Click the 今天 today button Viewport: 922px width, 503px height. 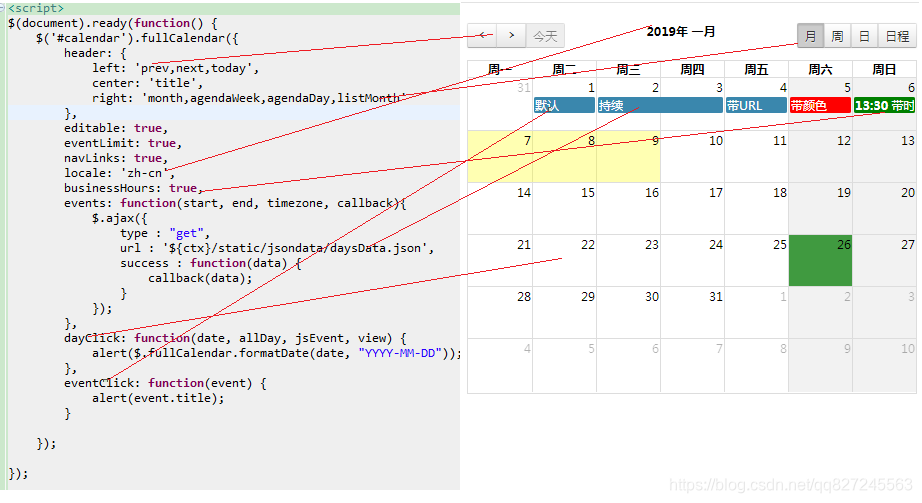[x=545, y=36]
